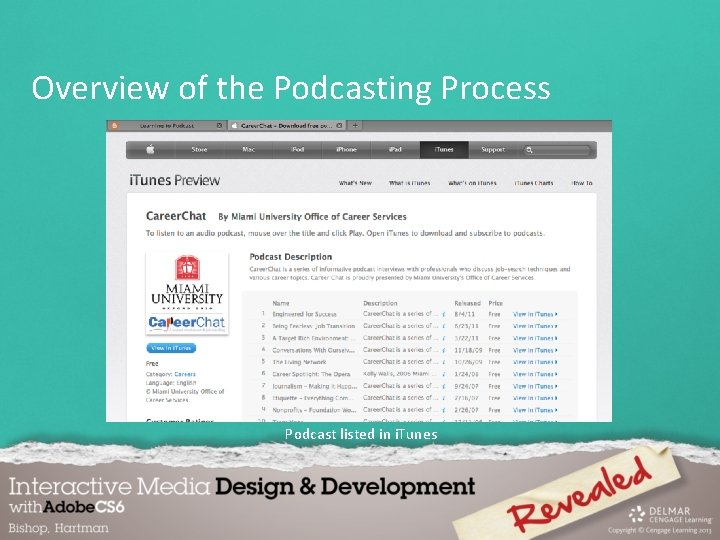Open the Mac section in navigation bar
This screenshot has width=720, height=540.
click(x=248, y=149)
